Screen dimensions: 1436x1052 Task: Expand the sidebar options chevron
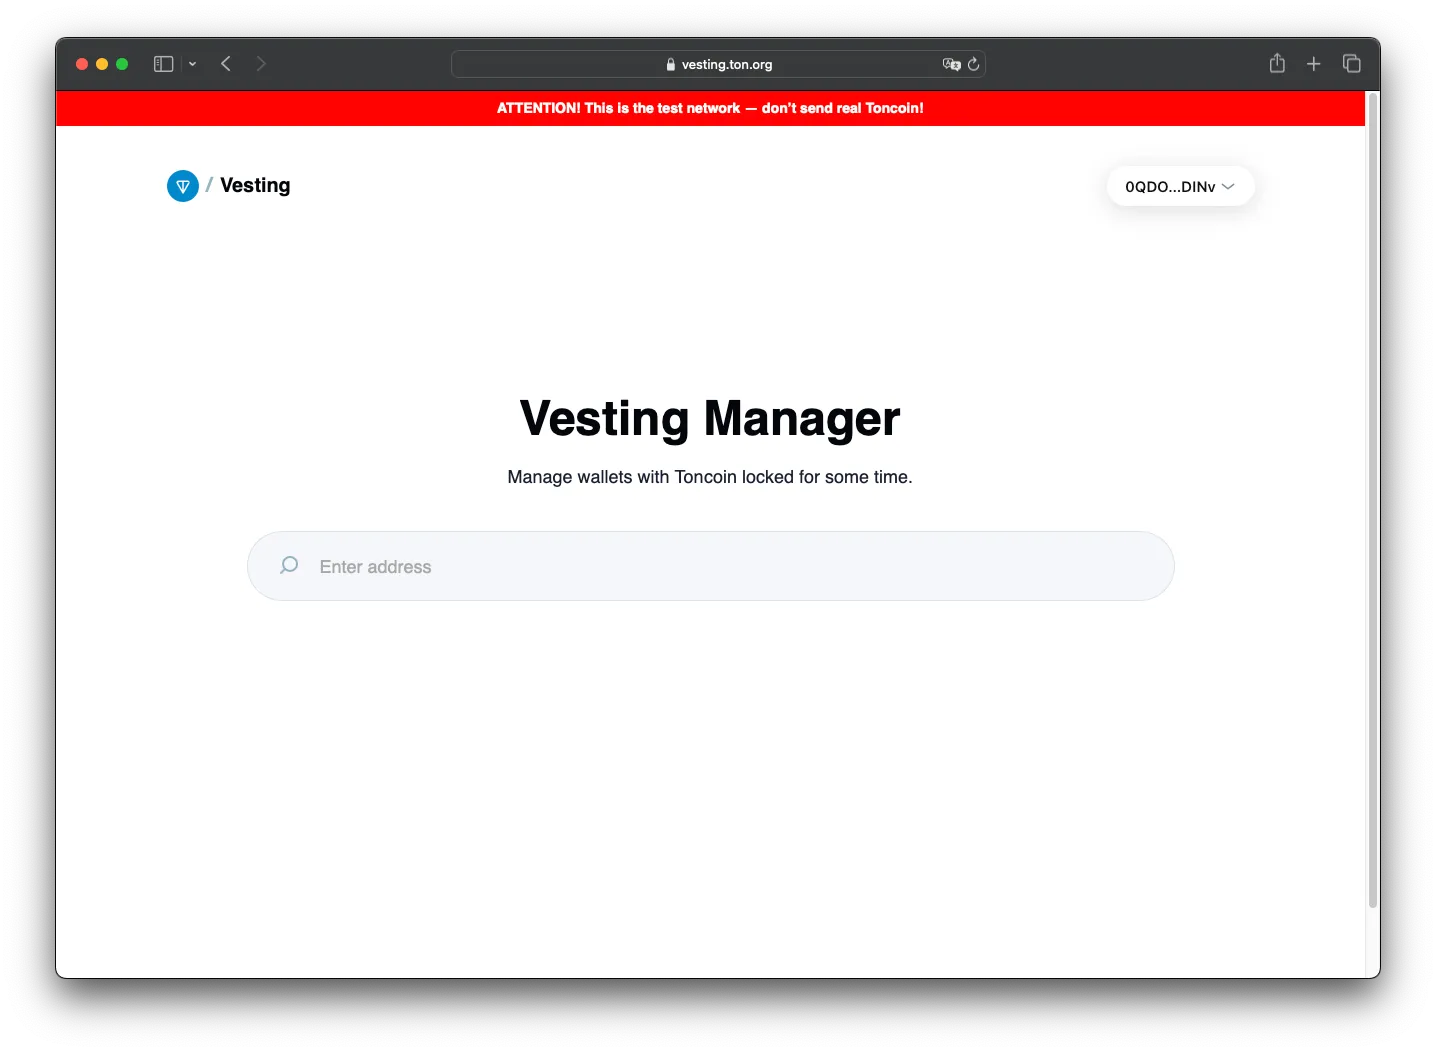[192, 64]
